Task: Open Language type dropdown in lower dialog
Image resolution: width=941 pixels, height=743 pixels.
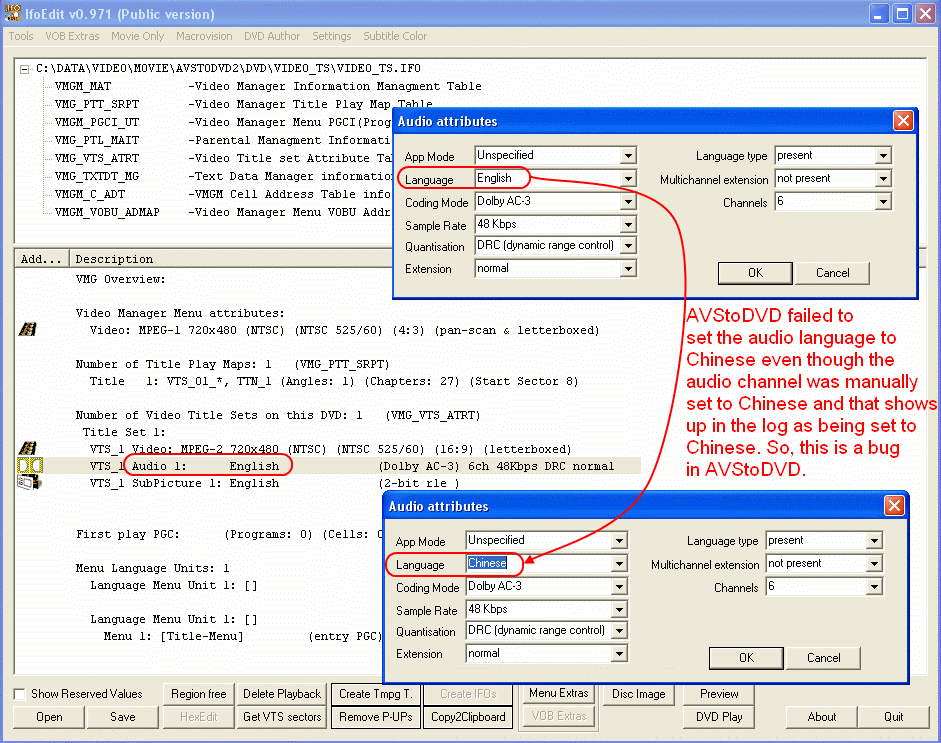Action: (x=874, y=541)
